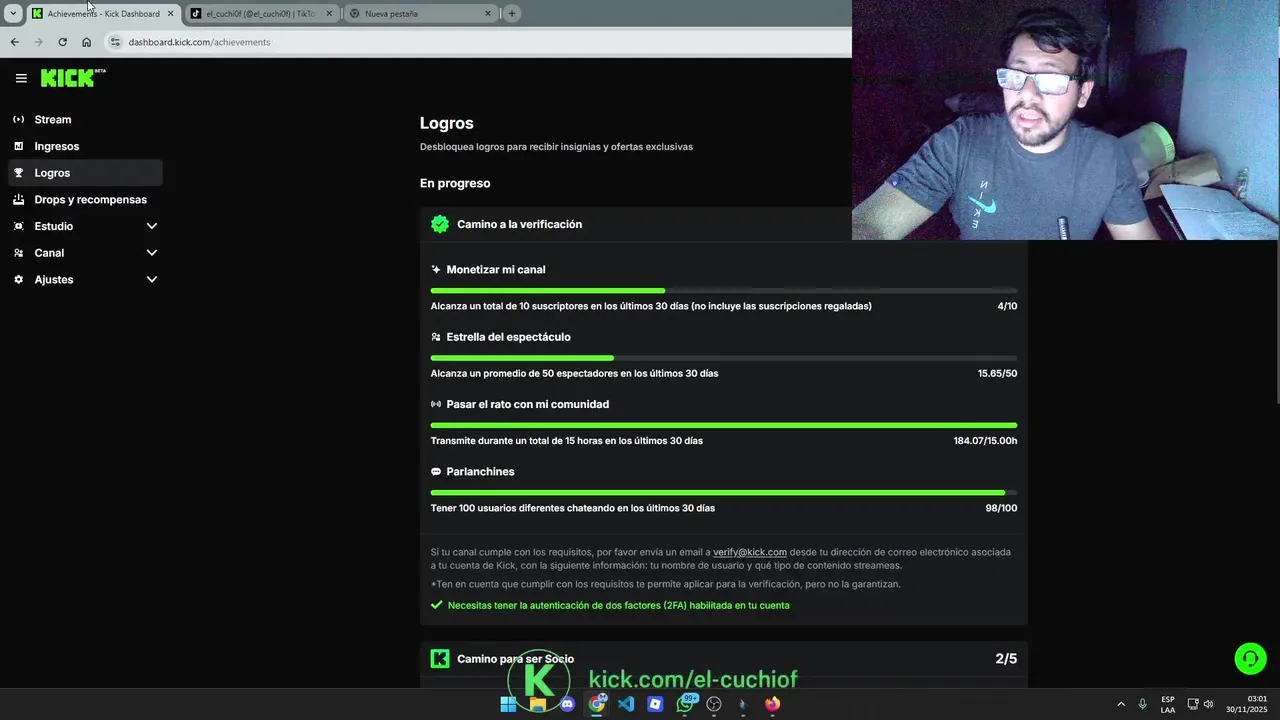The image size is (1280, 720).
Task: Show hidden system tray icons
Action: pos(1121,704)
